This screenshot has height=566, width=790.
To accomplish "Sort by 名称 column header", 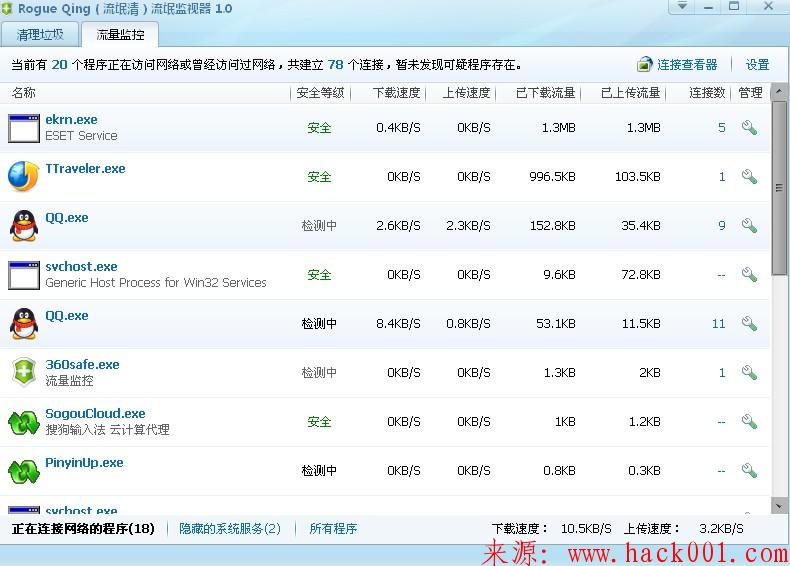I will tap(23, 93).
